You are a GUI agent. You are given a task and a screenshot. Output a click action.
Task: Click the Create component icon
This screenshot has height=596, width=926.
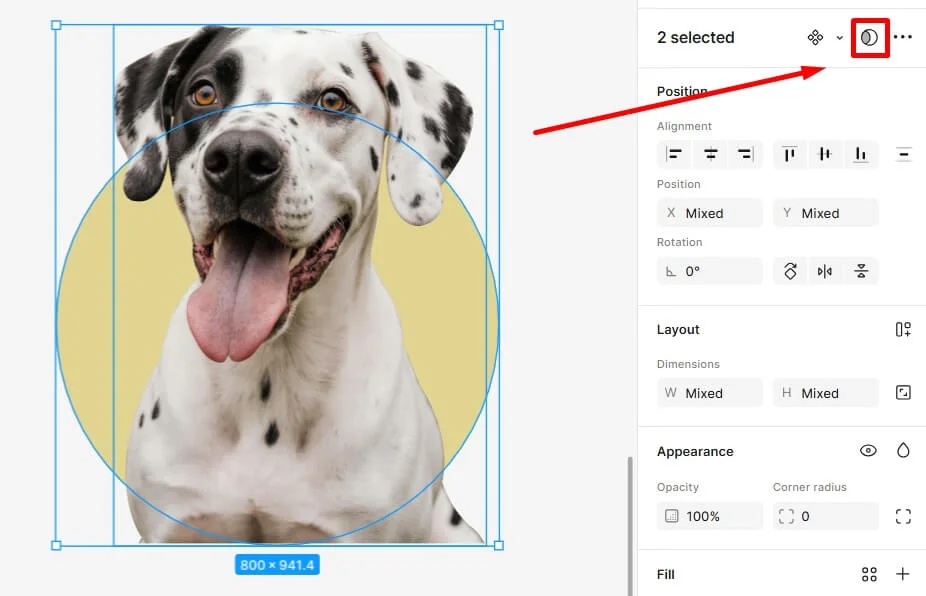pos(815,38)
